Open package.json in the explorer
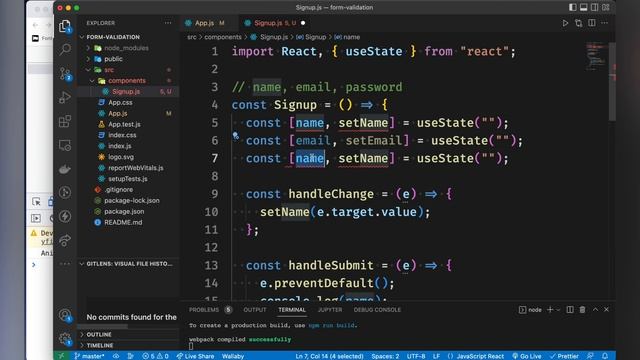640x360 pixels. click(124, 211)
